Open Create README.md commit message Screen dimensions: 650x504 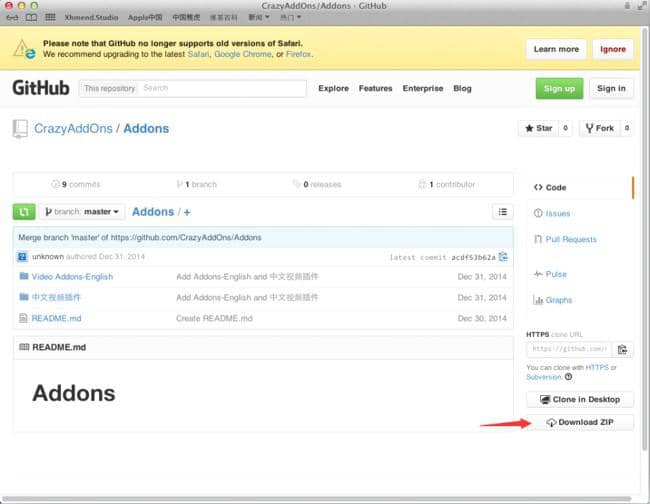click(214, 318)
